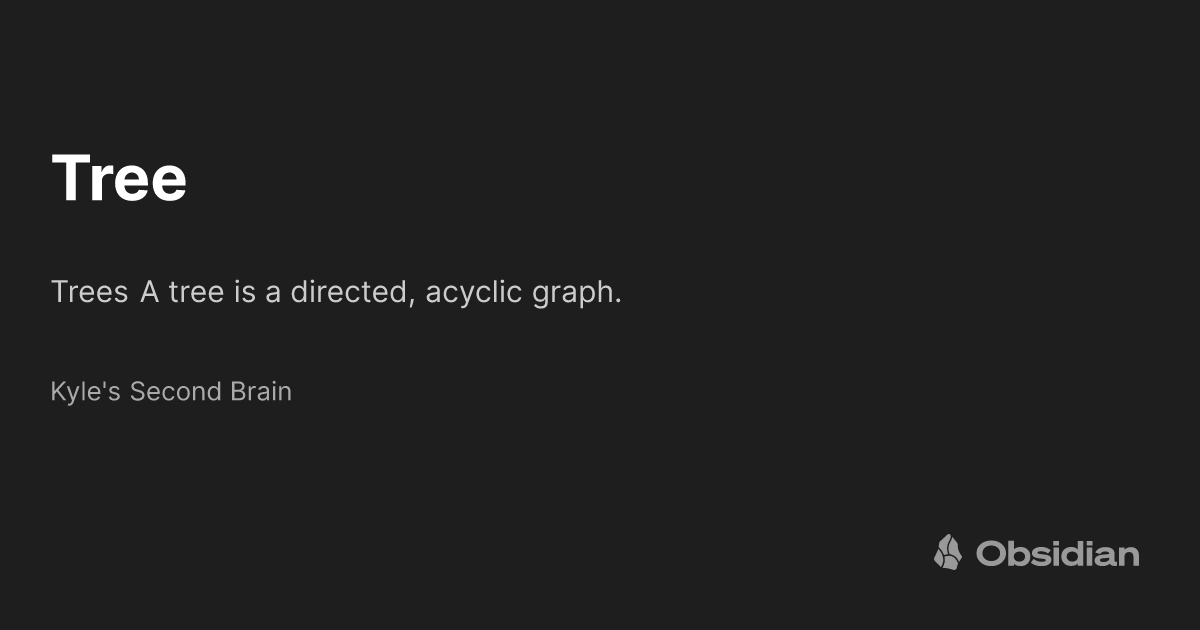
Task: Click capital "T" of the Tree heading
Action: (69, 178)
